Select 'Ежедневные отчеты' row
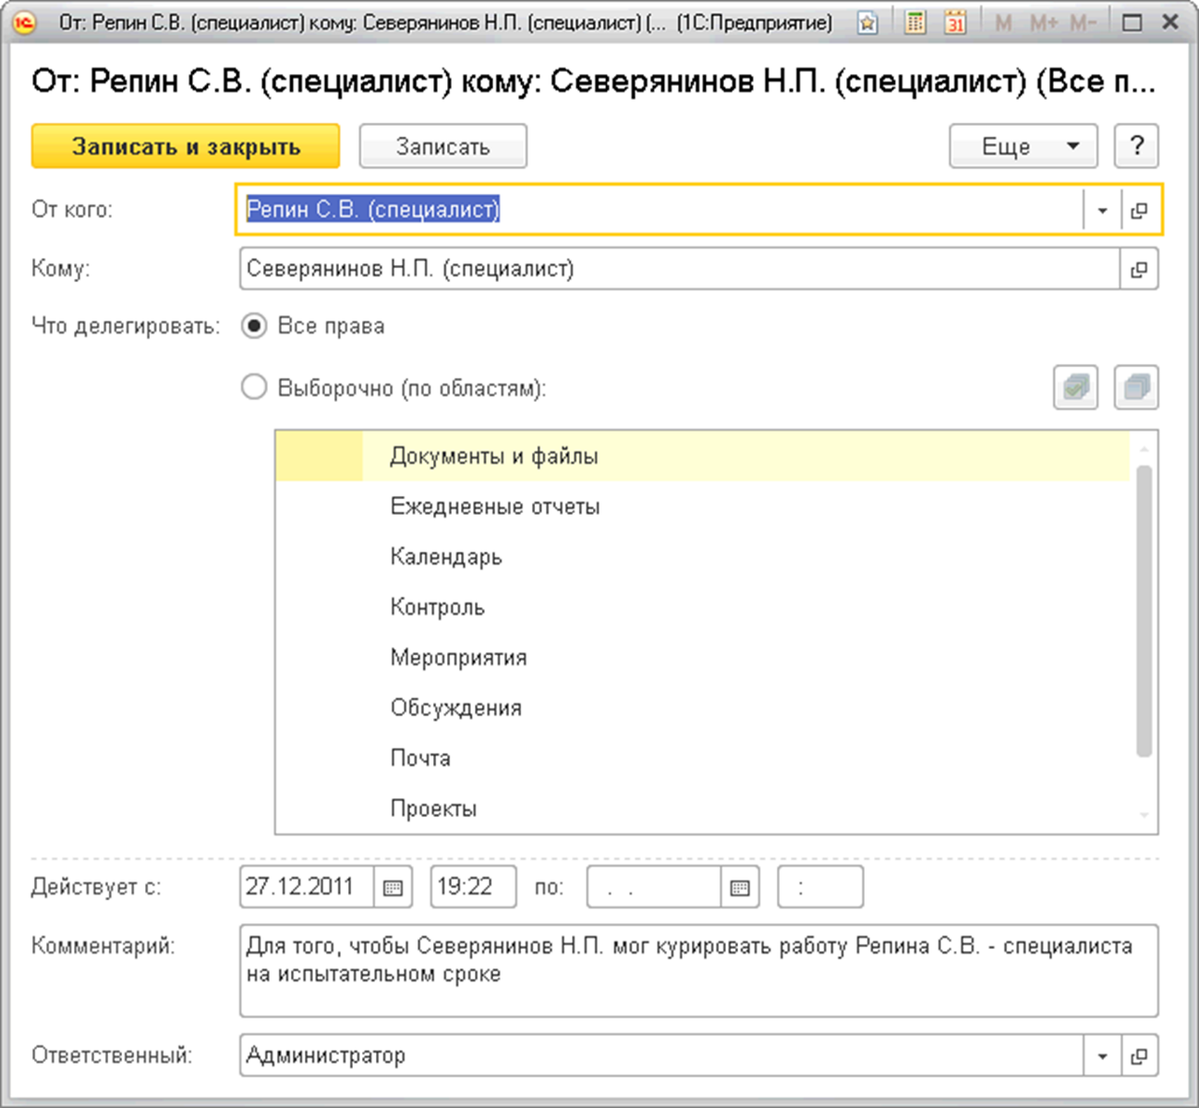1199x1108 pixels. coord(702,506)
